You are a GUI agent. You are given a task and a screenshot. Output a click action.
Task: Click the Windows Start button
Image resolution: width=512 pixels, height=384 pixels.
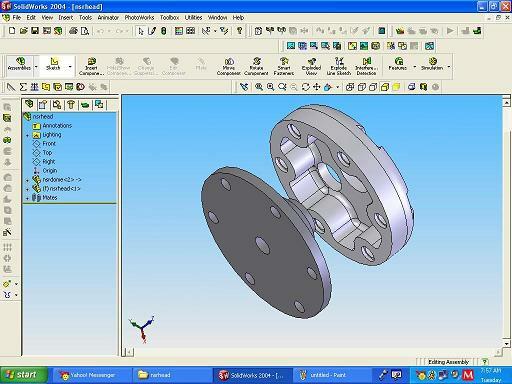tap(24, 375)
